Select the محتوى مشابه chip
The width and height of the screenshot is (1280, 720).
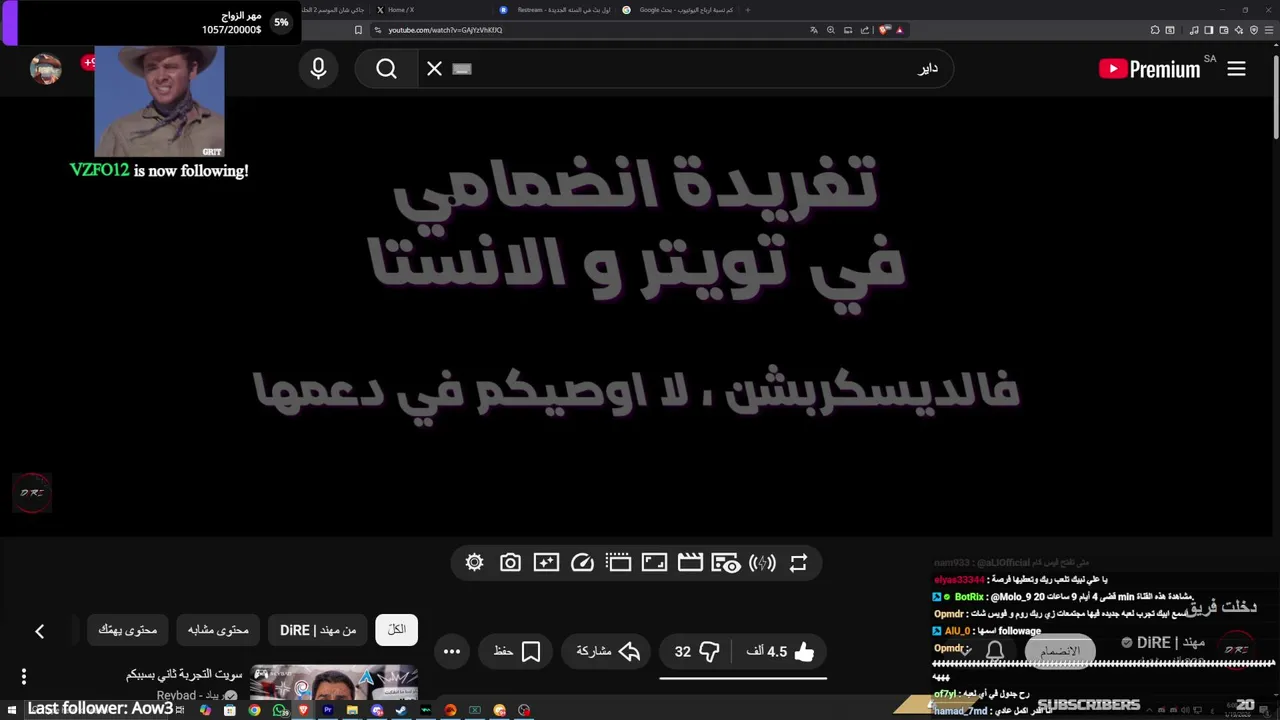218,630
